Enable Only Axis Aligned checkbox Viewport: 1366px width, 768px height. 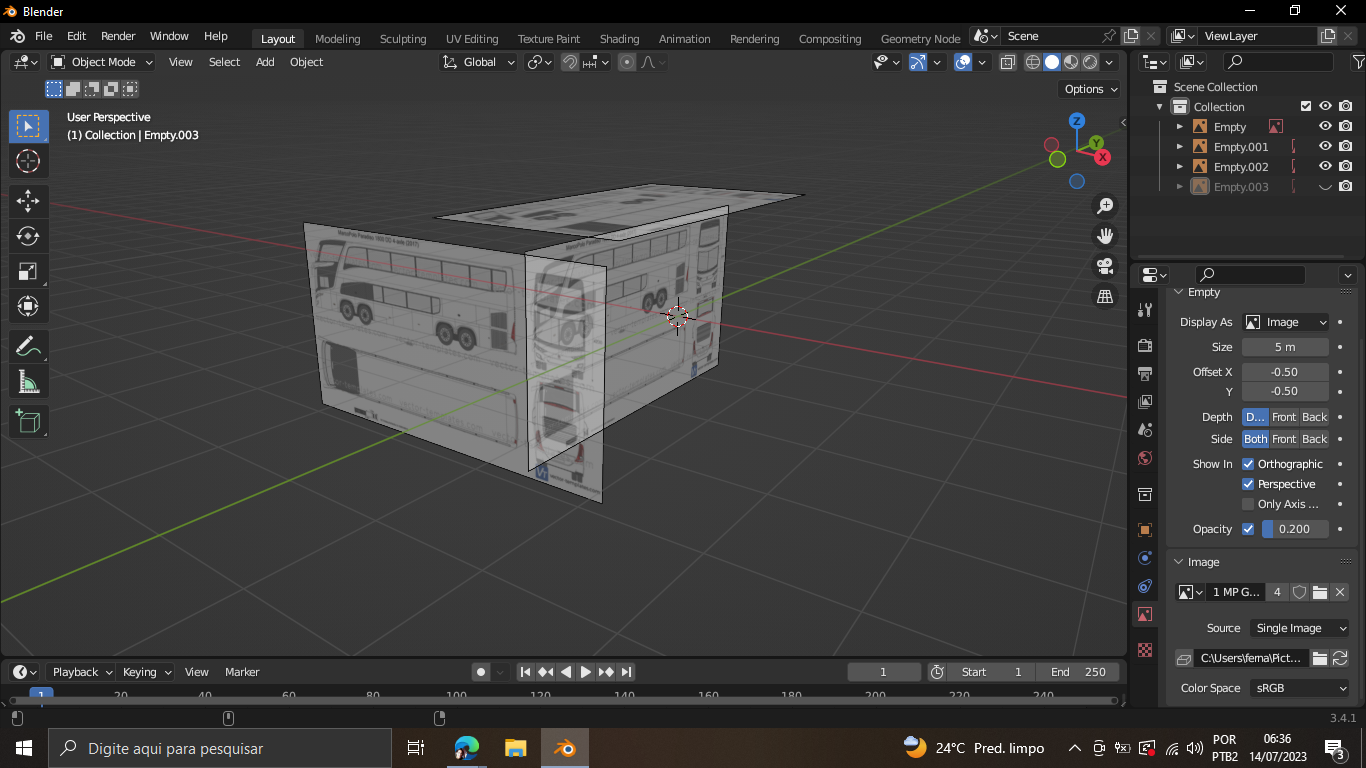(1248, 504)
